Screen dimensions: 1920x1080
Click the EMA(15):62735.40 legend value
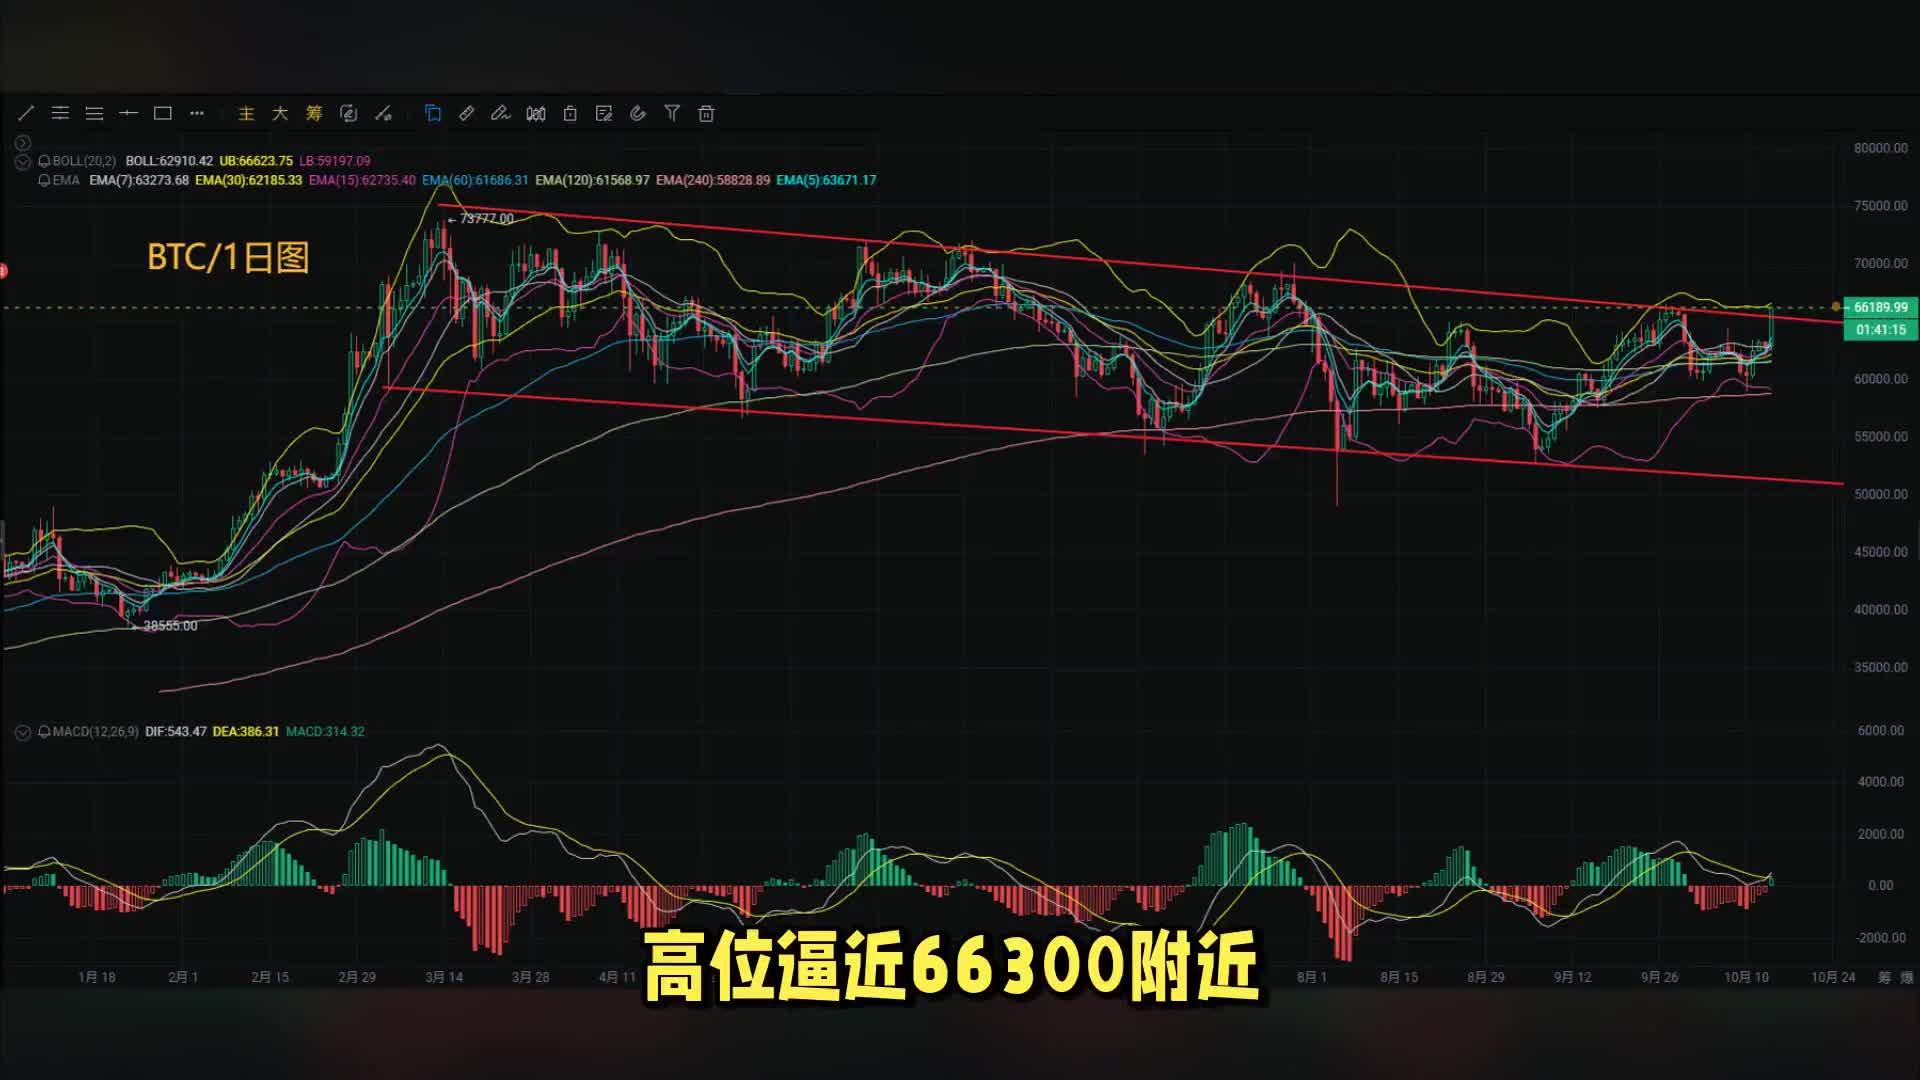click(x=362, y=181)
